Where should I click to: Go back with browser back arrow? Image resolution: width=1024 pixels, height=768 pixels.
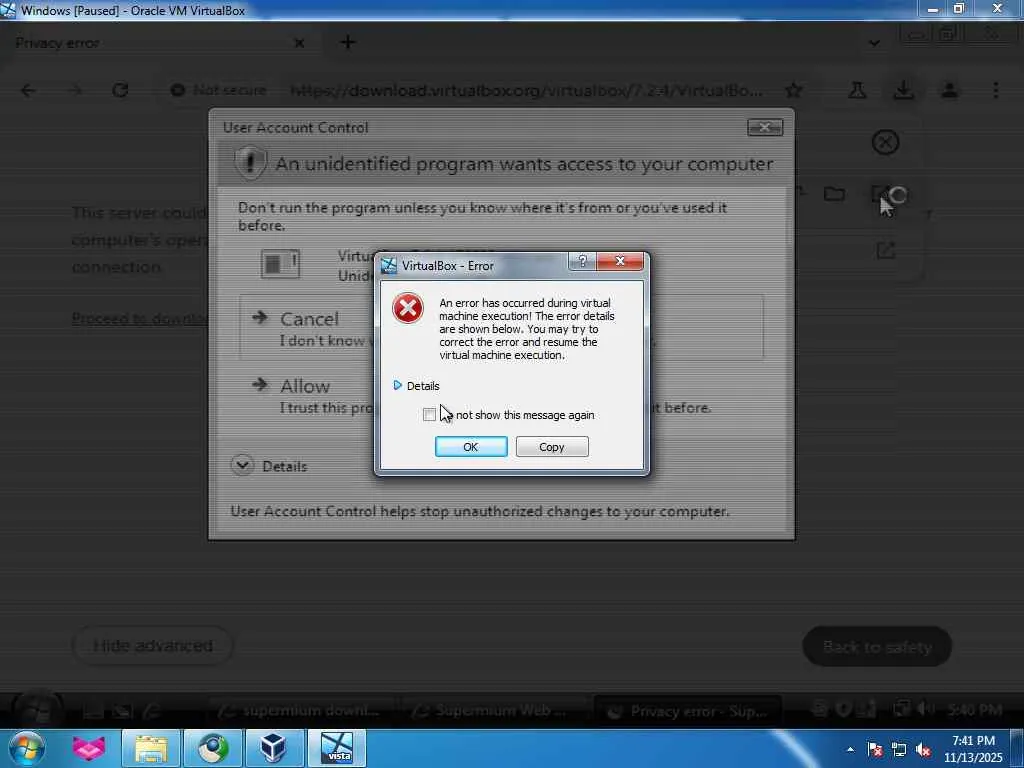tap(27, 90)
